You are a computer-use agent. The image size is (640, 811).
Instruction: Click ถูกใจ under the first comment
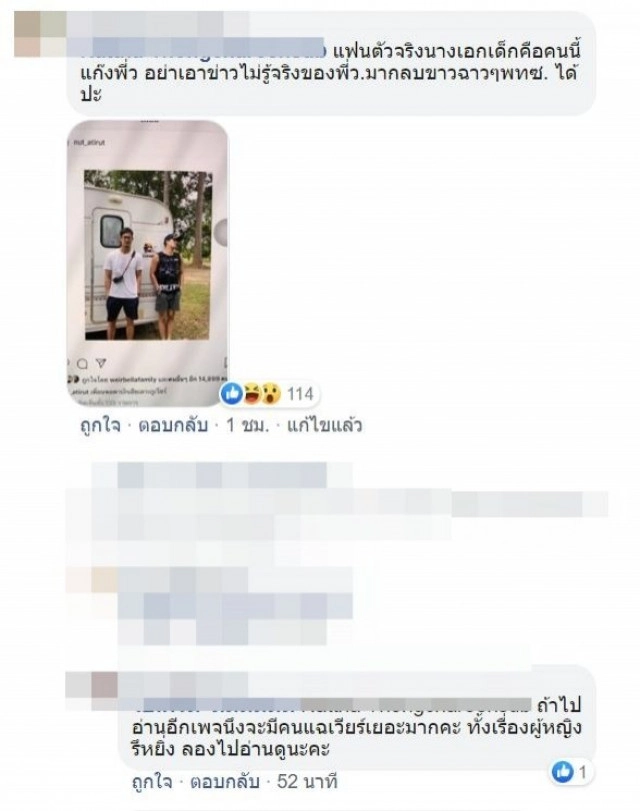(100, 426)
